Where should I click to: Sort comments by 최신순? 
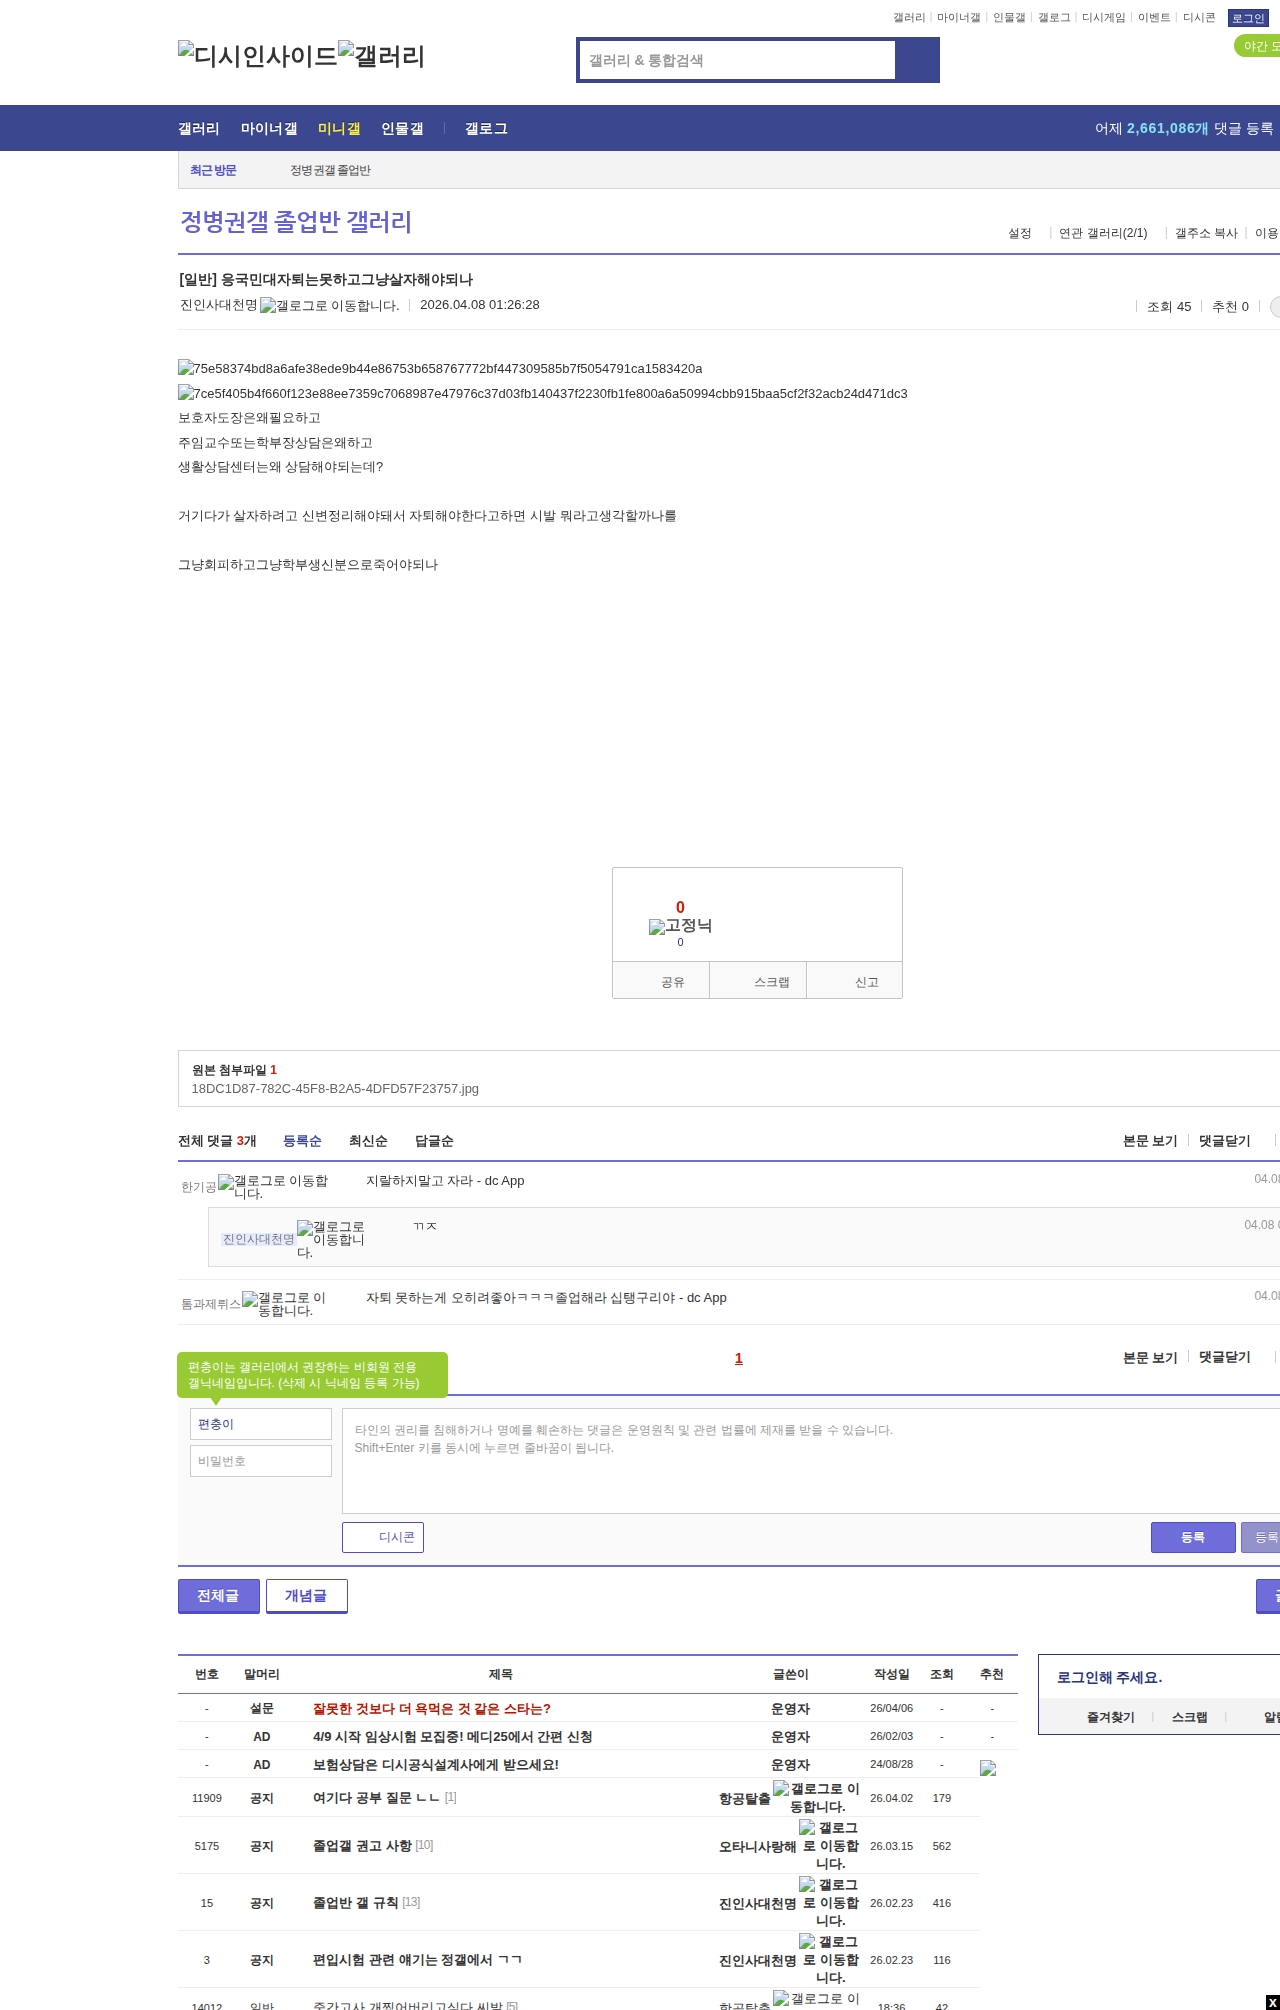[368, 1141]
